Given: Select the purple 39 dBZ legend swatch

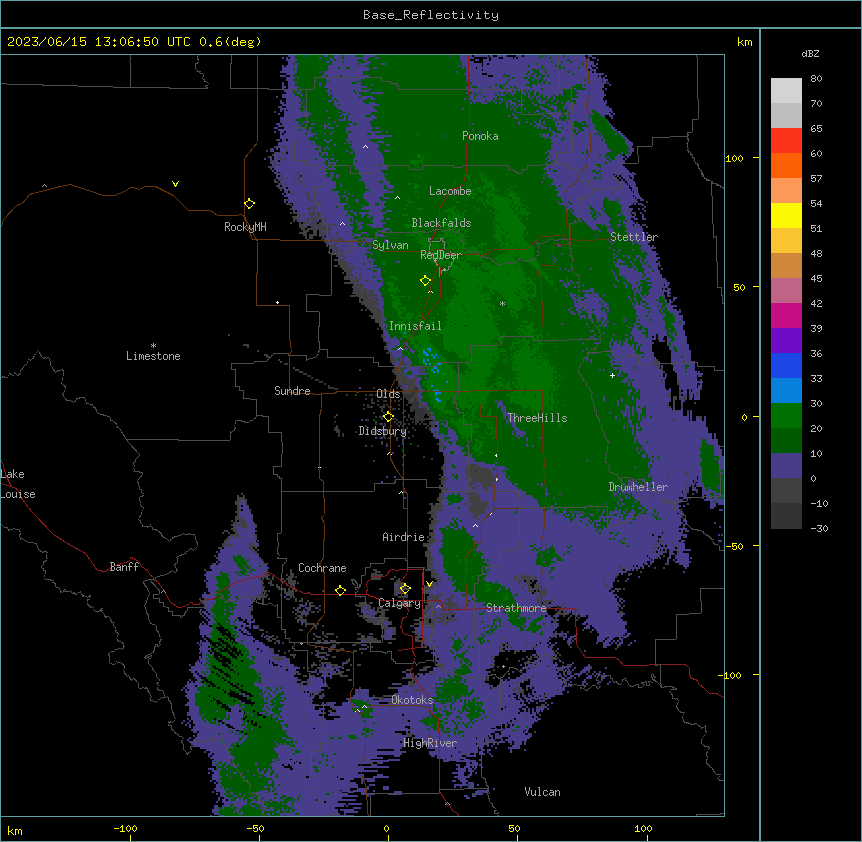Looking at the screenshot, I should click(786, 340).
